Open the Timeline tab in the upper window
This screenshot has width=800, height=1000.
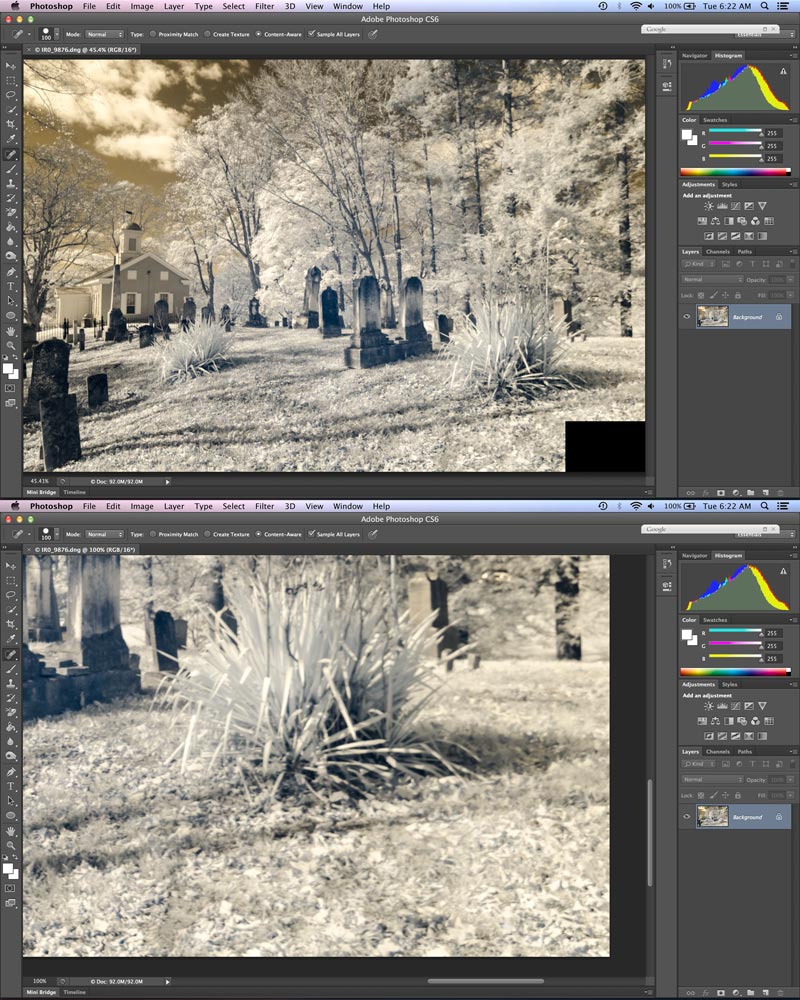pos(75,492)
